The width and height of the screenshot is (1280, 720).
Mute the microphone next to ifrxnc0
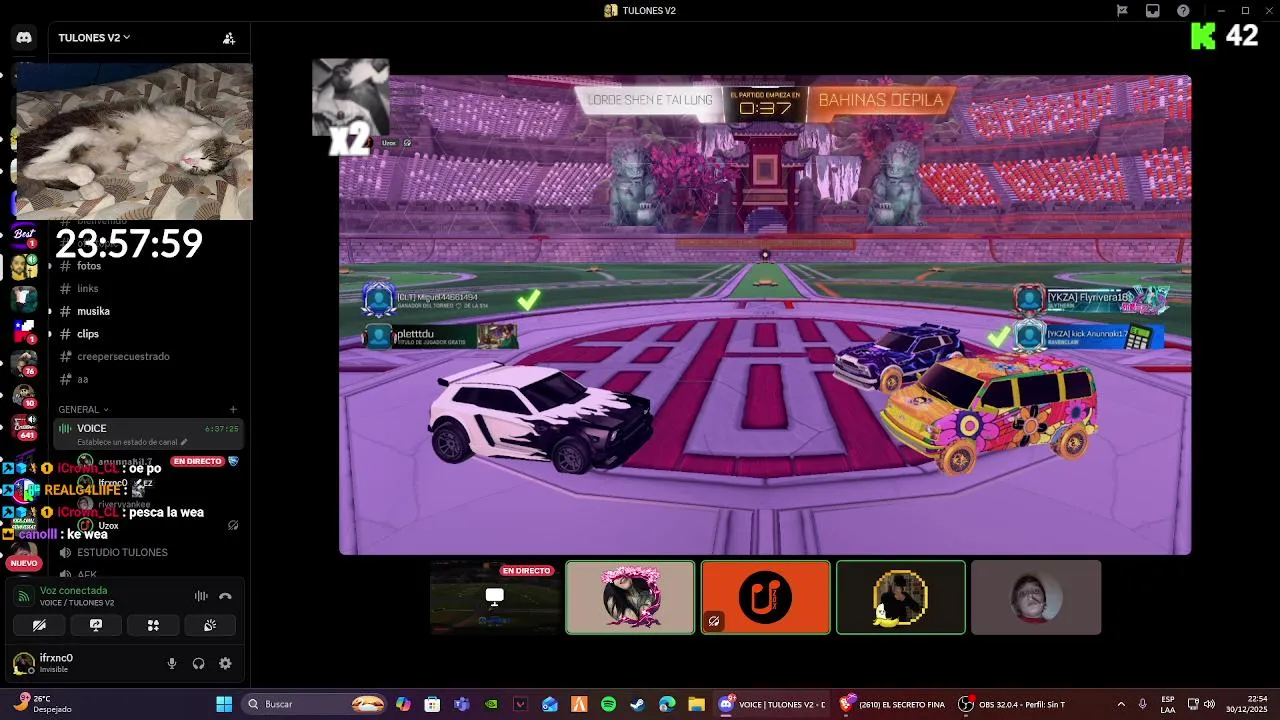click(x=171, y=663)
